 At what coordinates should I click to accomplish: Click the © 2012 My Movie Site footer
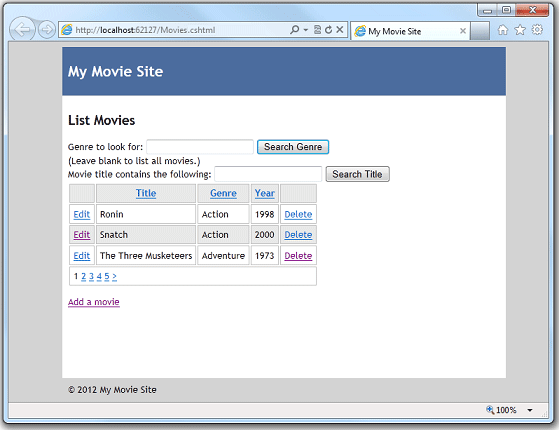[x=112, y=390]
